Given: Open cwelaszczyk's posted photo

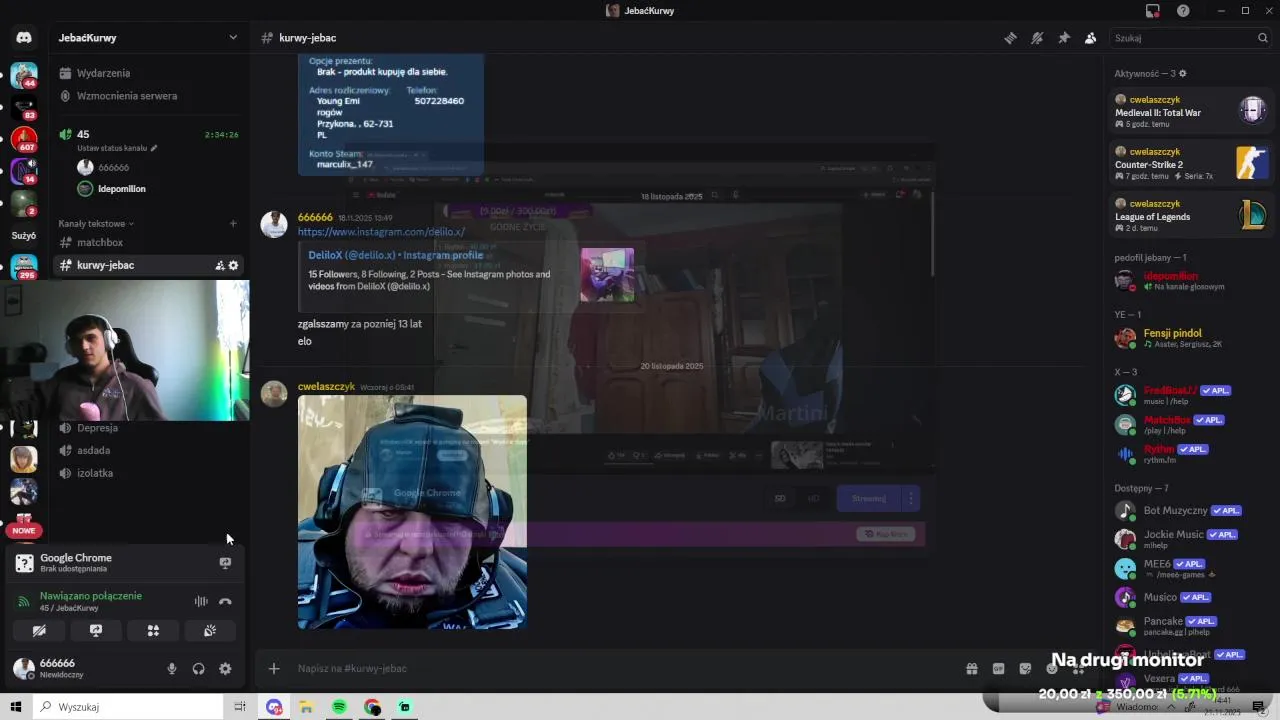Looking at the screenshot, I should coord(412,512).
